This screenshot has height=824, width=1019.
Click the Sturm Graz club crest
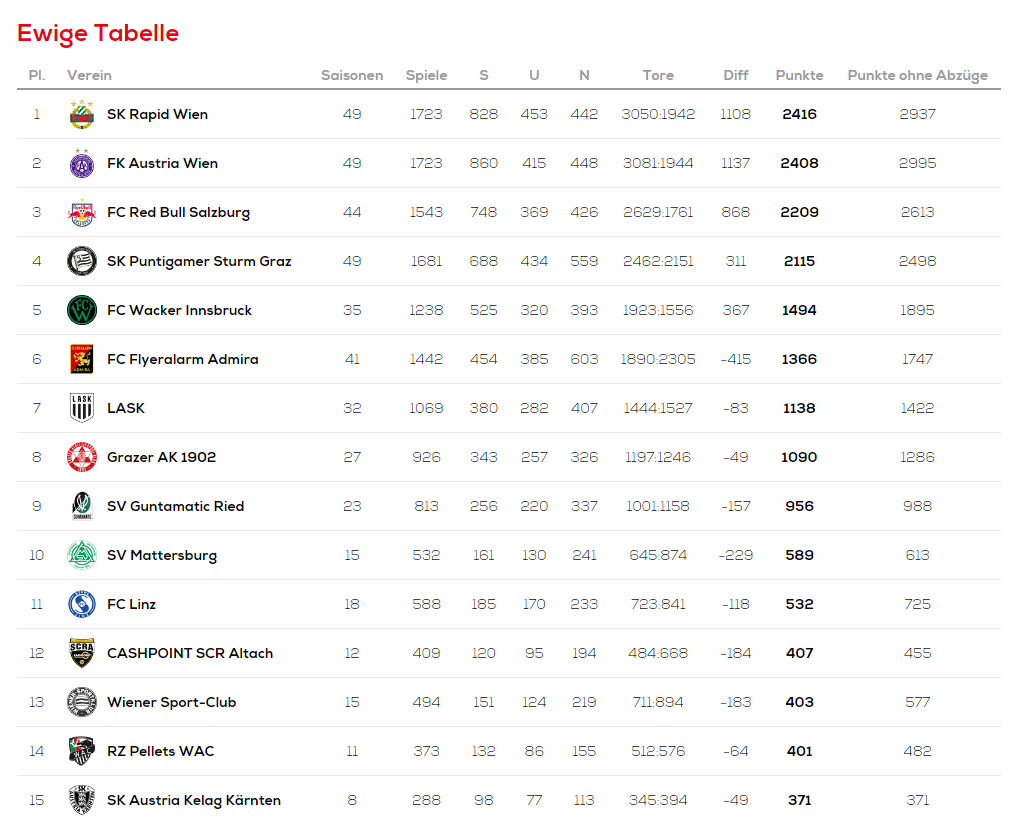pos(82,261)
